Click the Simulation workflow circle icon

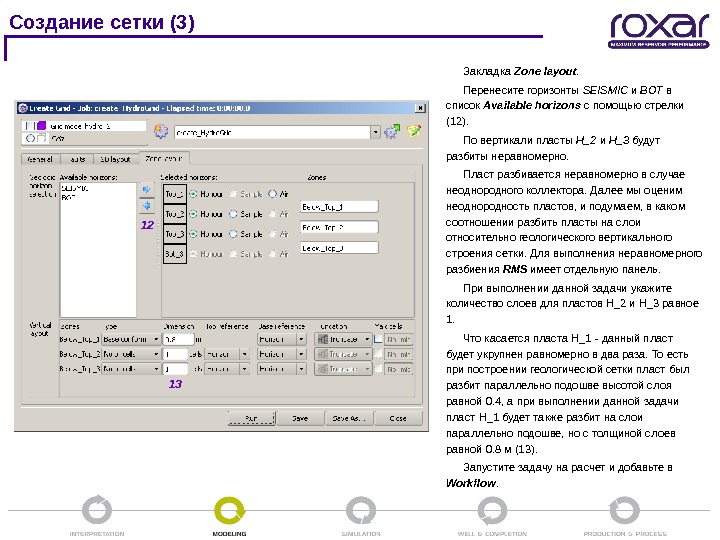361,510
